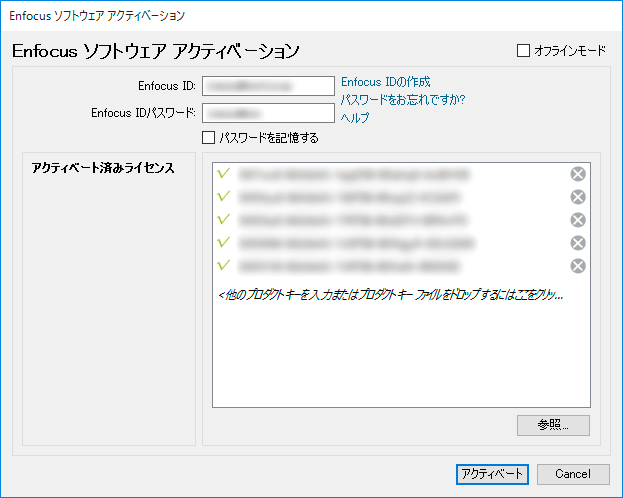Viewport: 623px width, 498px height.
Task: Remove the third activated license with its X icon
Action: (578, 220)
